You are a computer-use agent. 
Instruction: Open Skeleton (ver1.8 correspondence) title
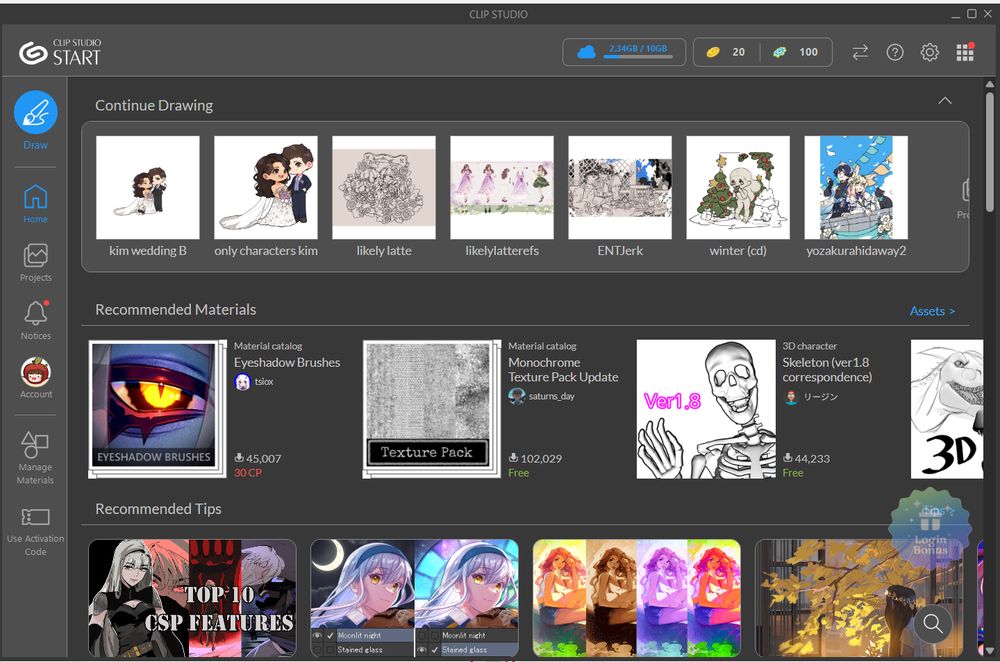(x=827, y=370)
